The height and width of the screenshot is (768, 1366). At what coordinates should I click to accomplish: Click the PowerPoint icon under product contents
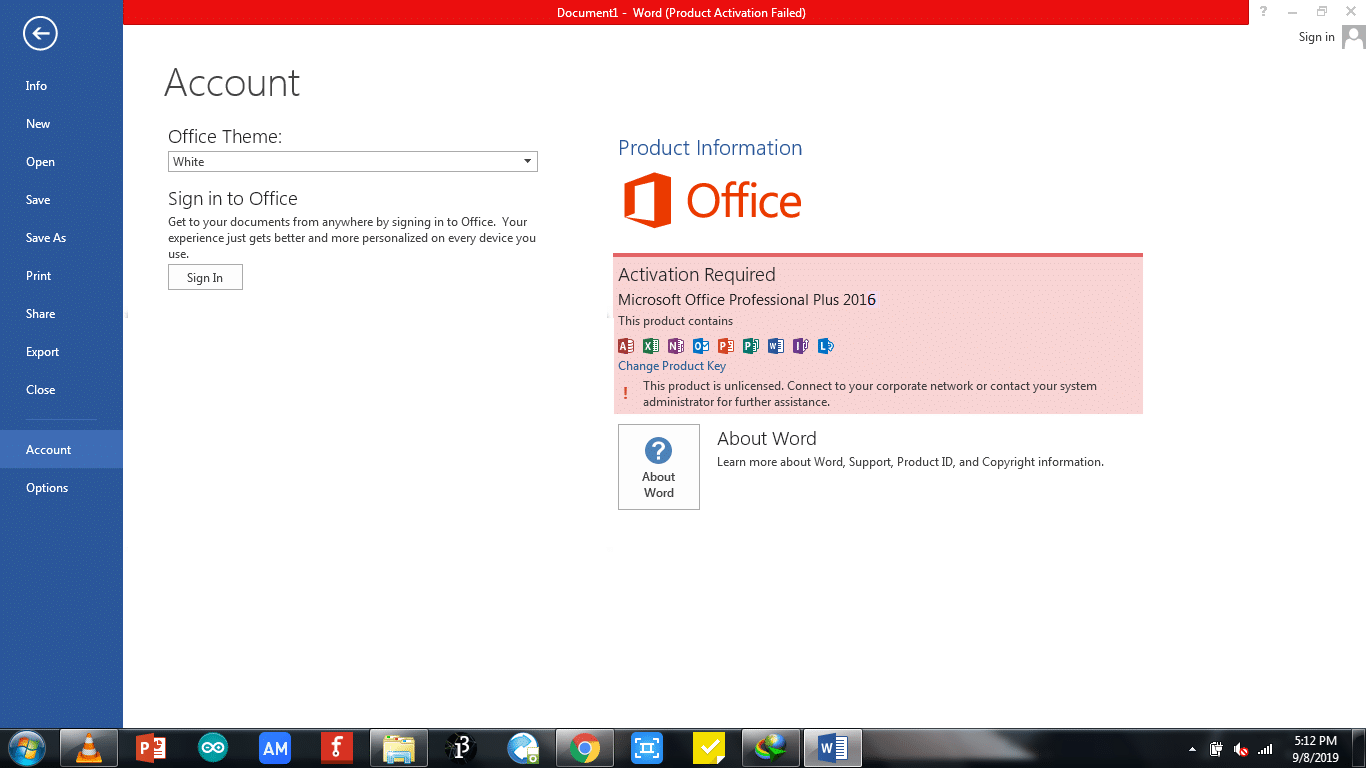click(x=726, y=346)
